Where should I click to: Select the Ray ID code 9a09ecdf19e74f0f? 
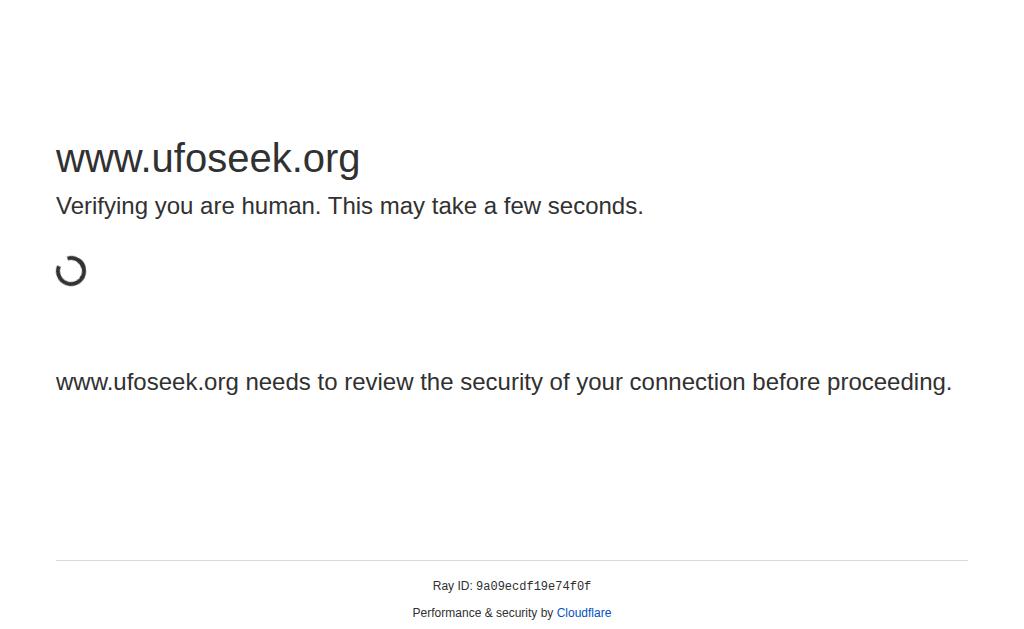[533, 587]
